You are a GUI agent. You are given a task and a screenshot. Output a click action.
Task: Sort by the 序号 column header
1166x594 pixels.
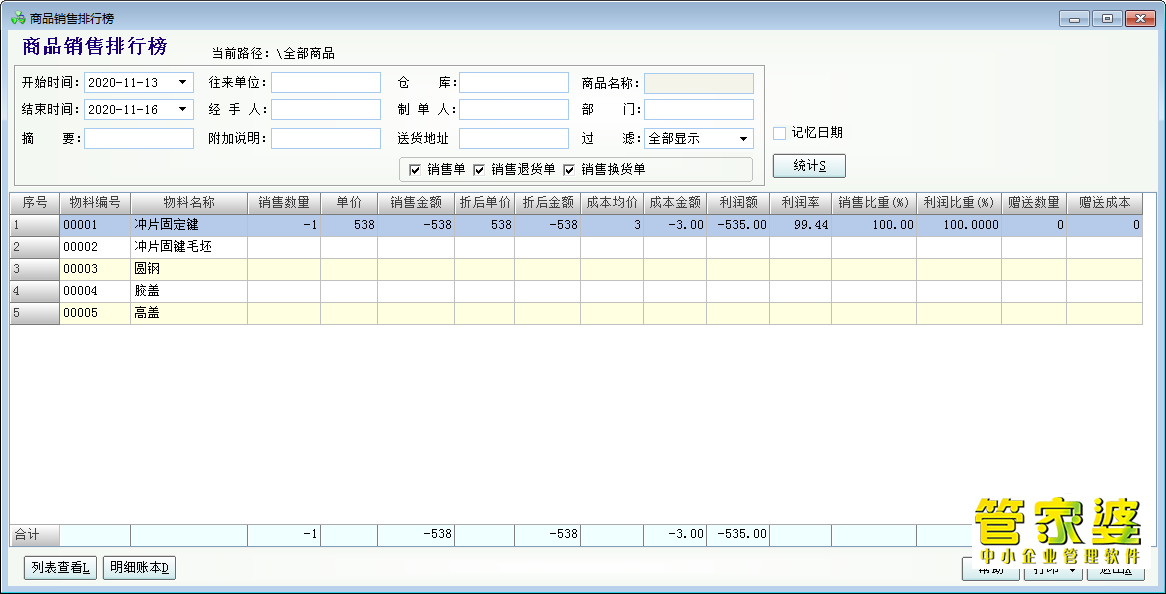tap(35, 203)
